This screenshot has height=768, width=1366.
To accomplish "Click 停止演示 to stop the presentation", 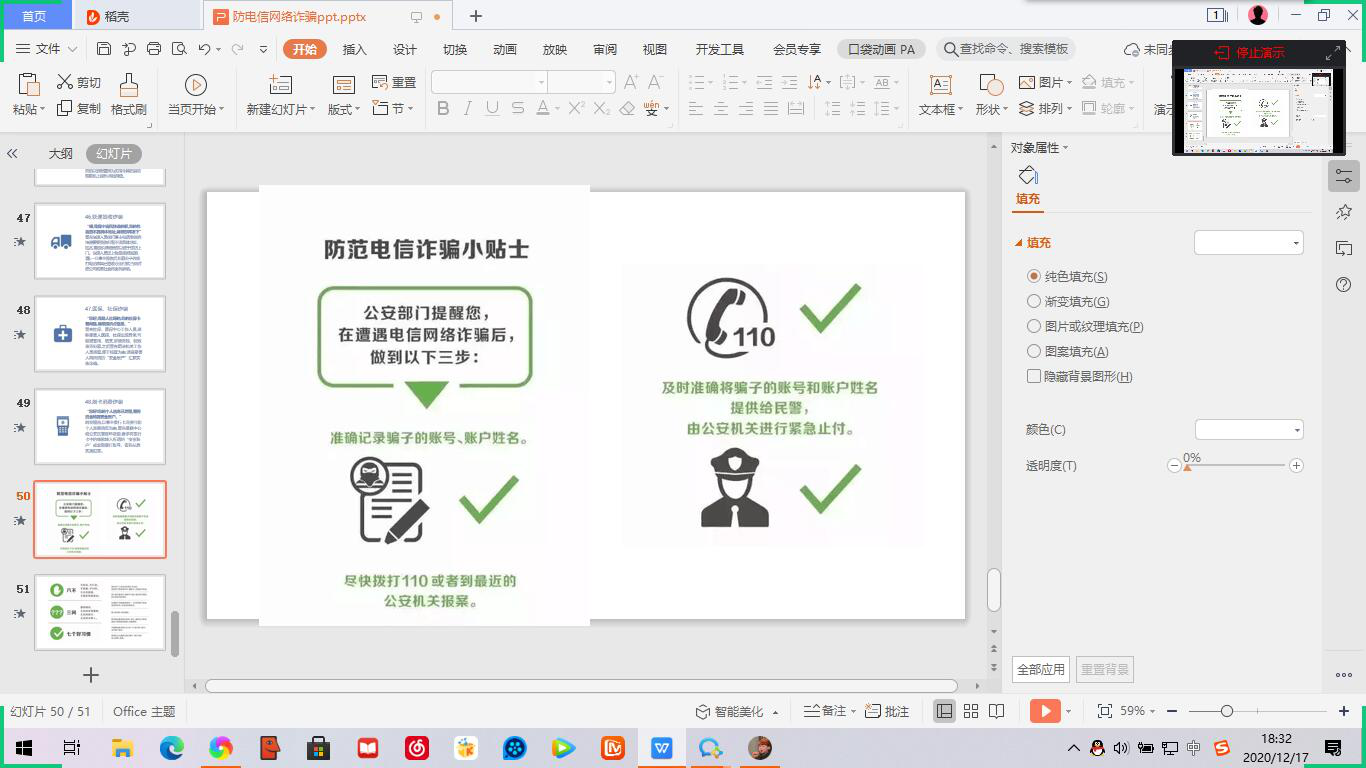I will click(x=1249, y=53).
